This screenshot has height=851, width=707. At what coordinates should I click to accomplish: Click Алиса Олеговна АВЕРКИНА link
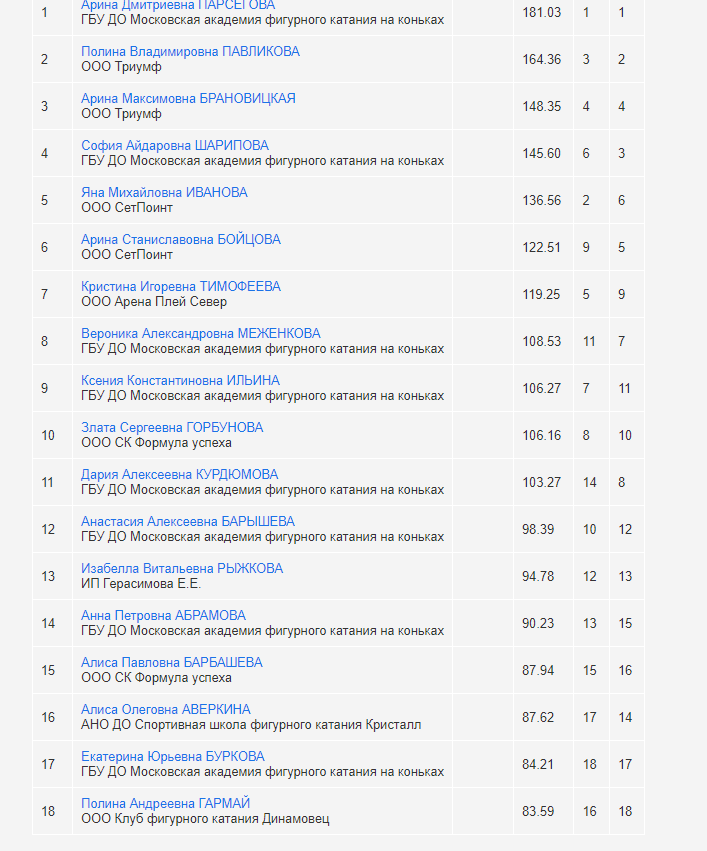point(165,709)
